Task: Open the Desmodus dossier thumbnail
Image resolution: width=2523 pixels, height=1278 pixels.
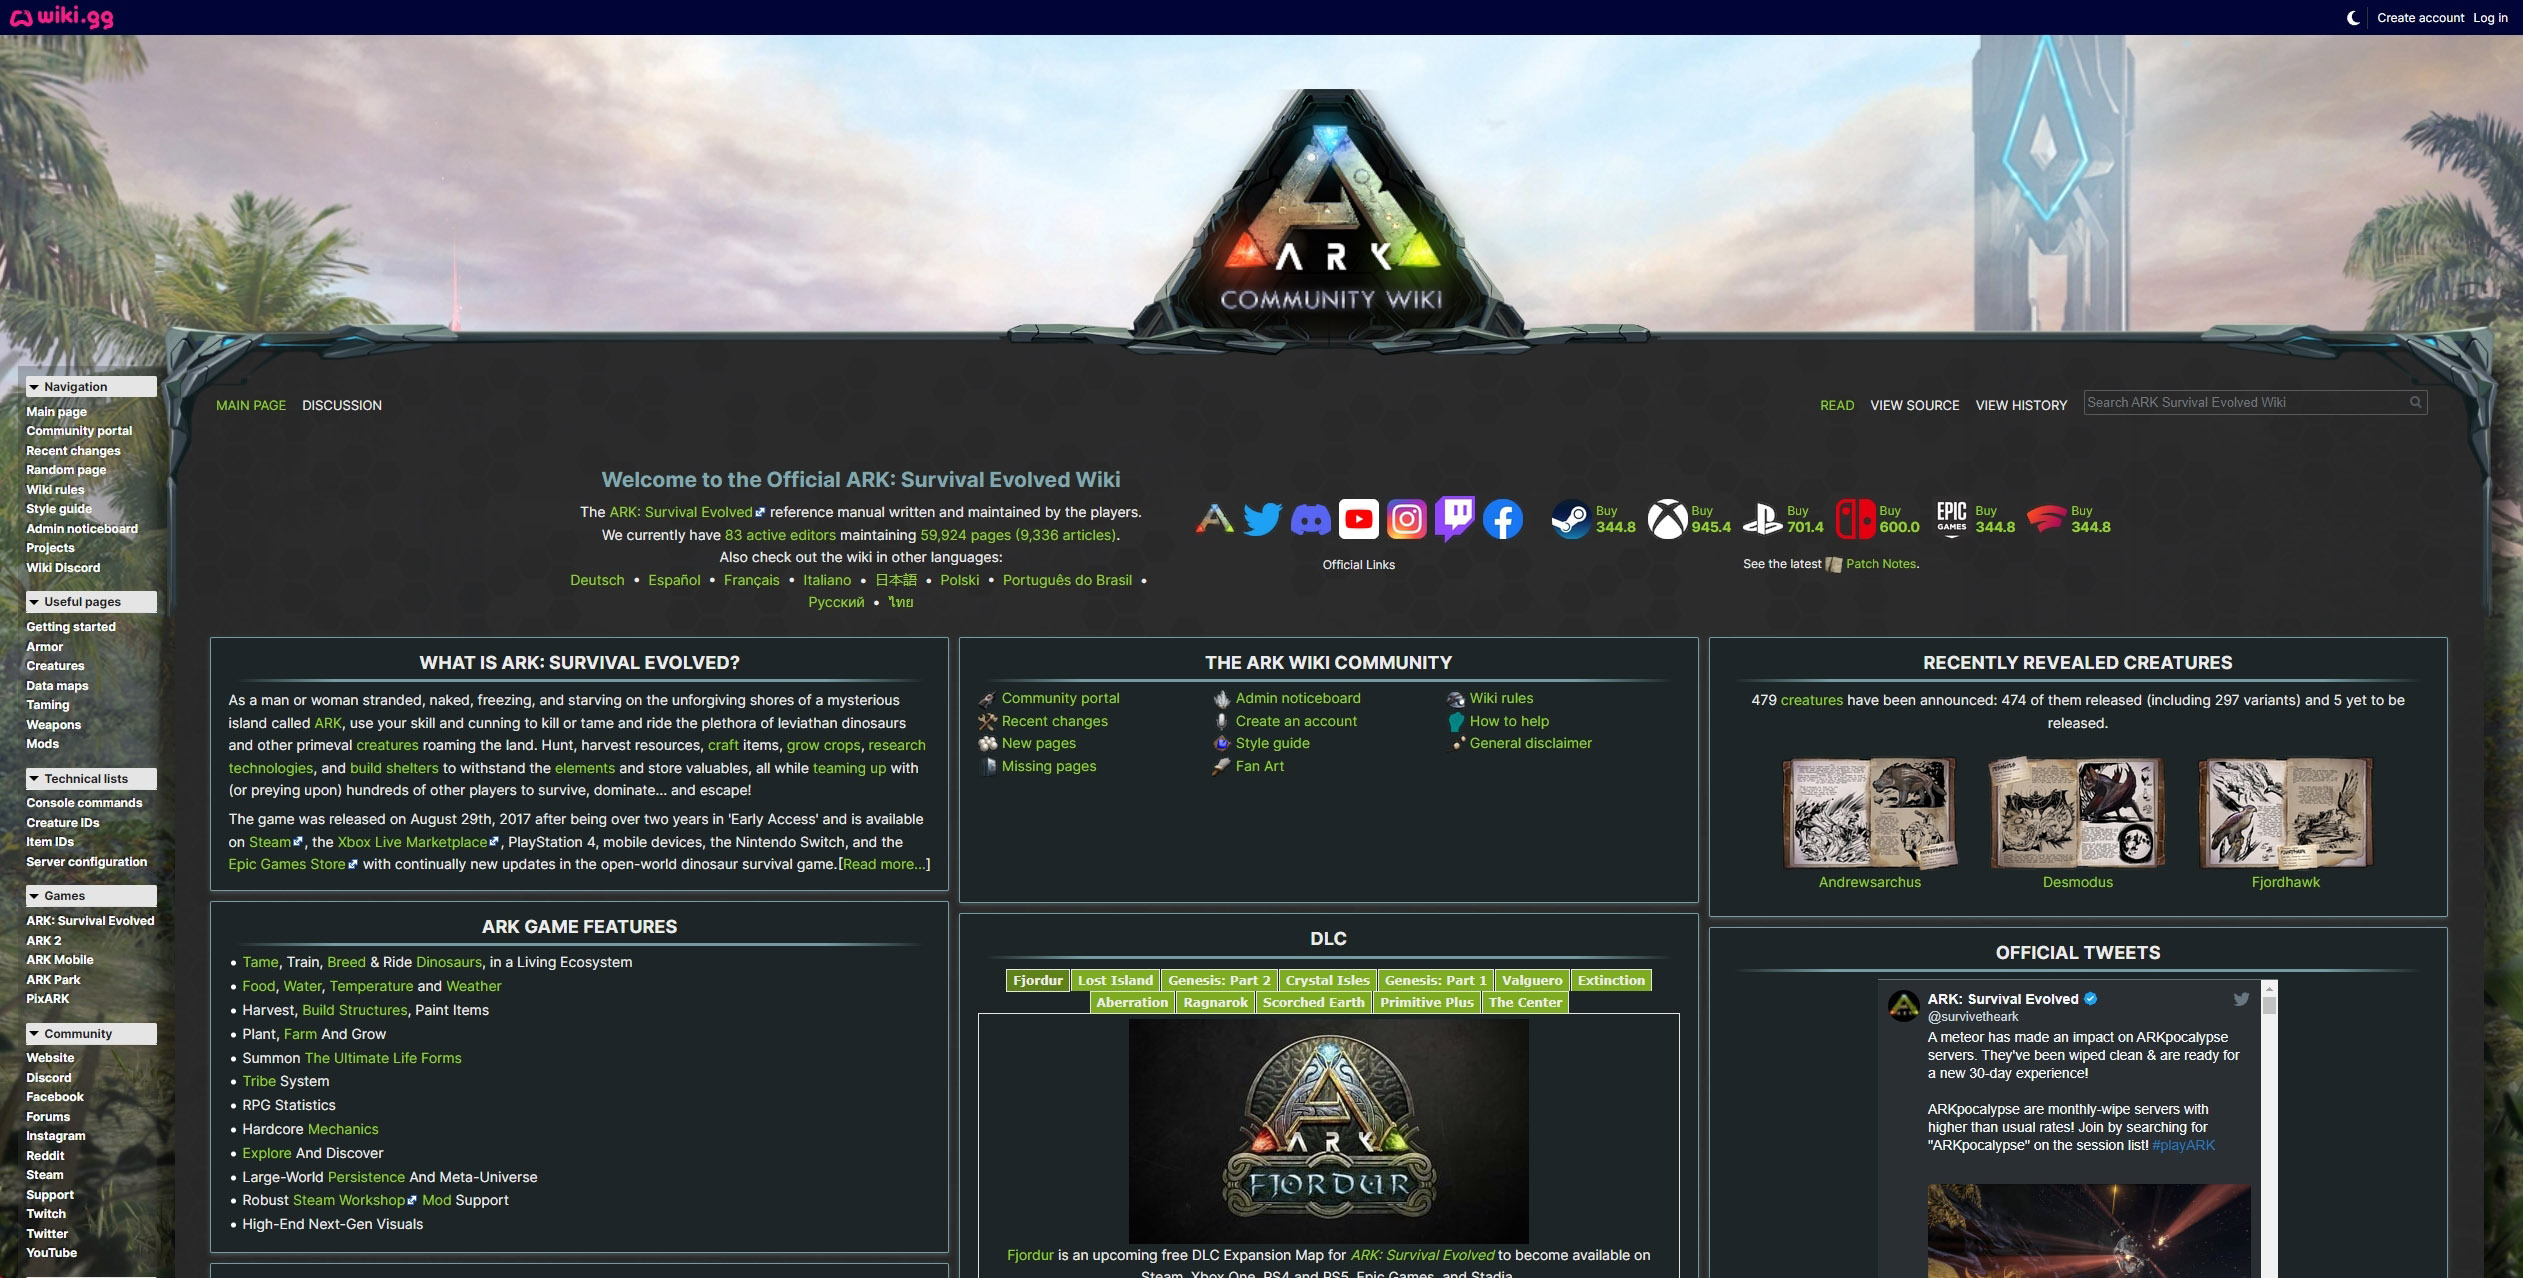Action: coord(2077,813)
